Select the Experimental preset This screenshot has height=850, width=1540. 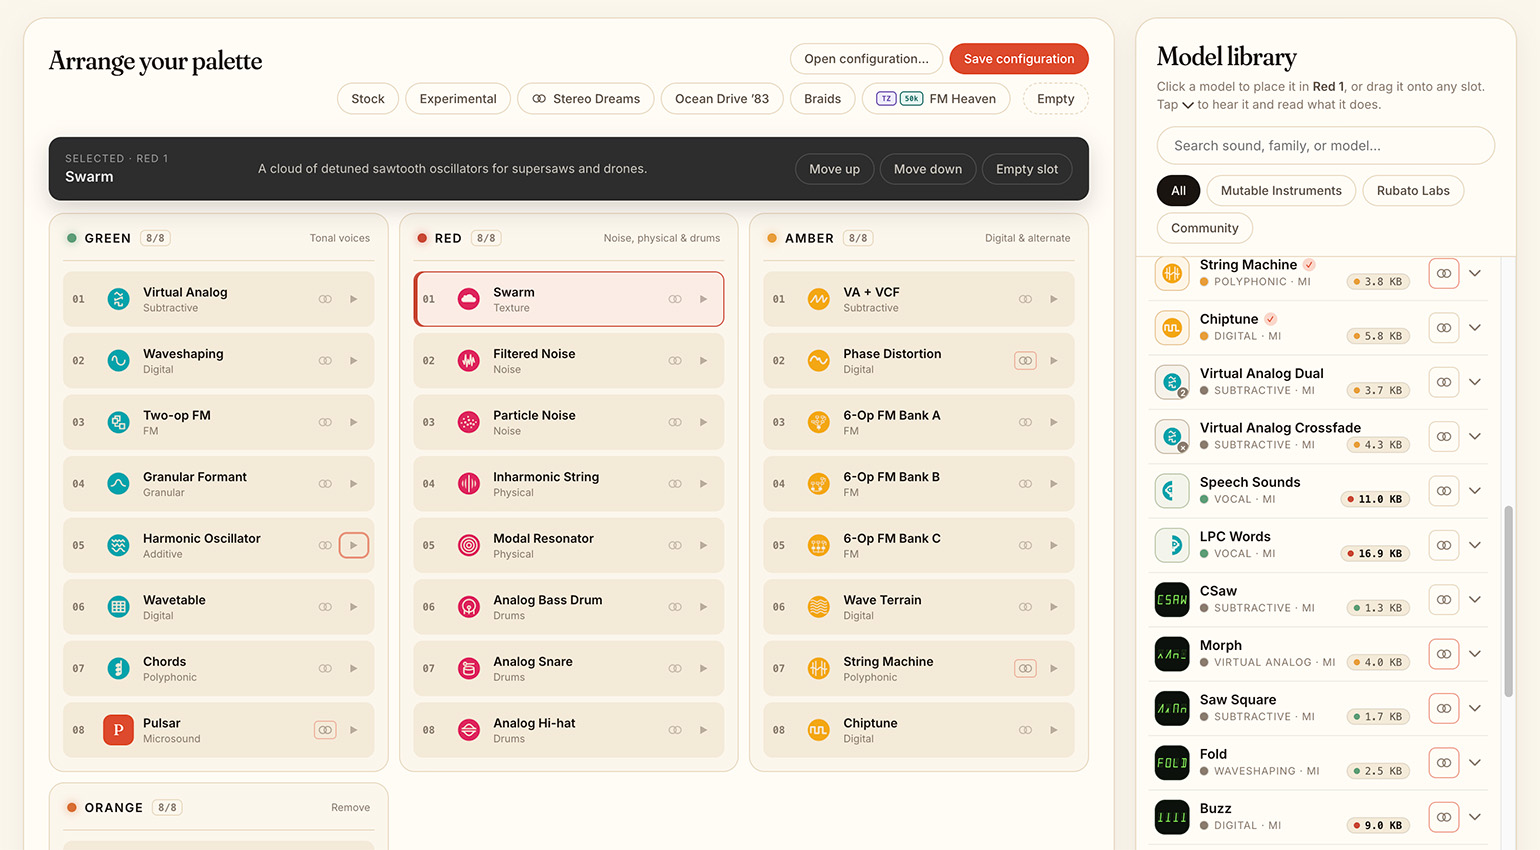458,99
